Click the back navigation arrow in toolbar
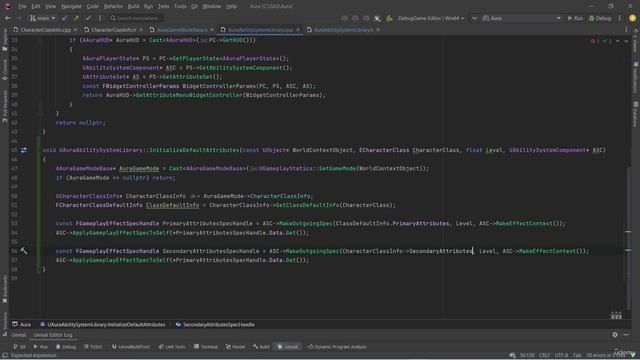This screenshot has width=640, height=360. 7,18
